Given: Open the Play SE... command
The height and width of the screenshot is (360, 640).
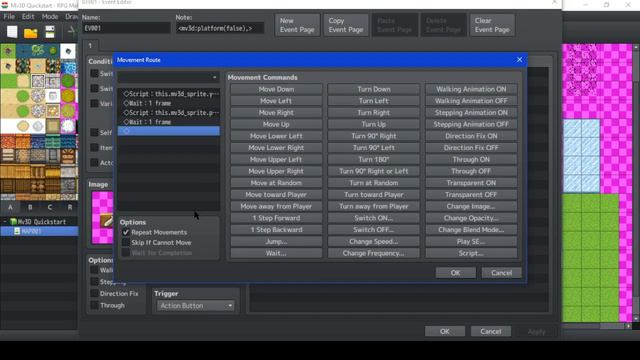Looking at the screenshot, I should 471,242.
